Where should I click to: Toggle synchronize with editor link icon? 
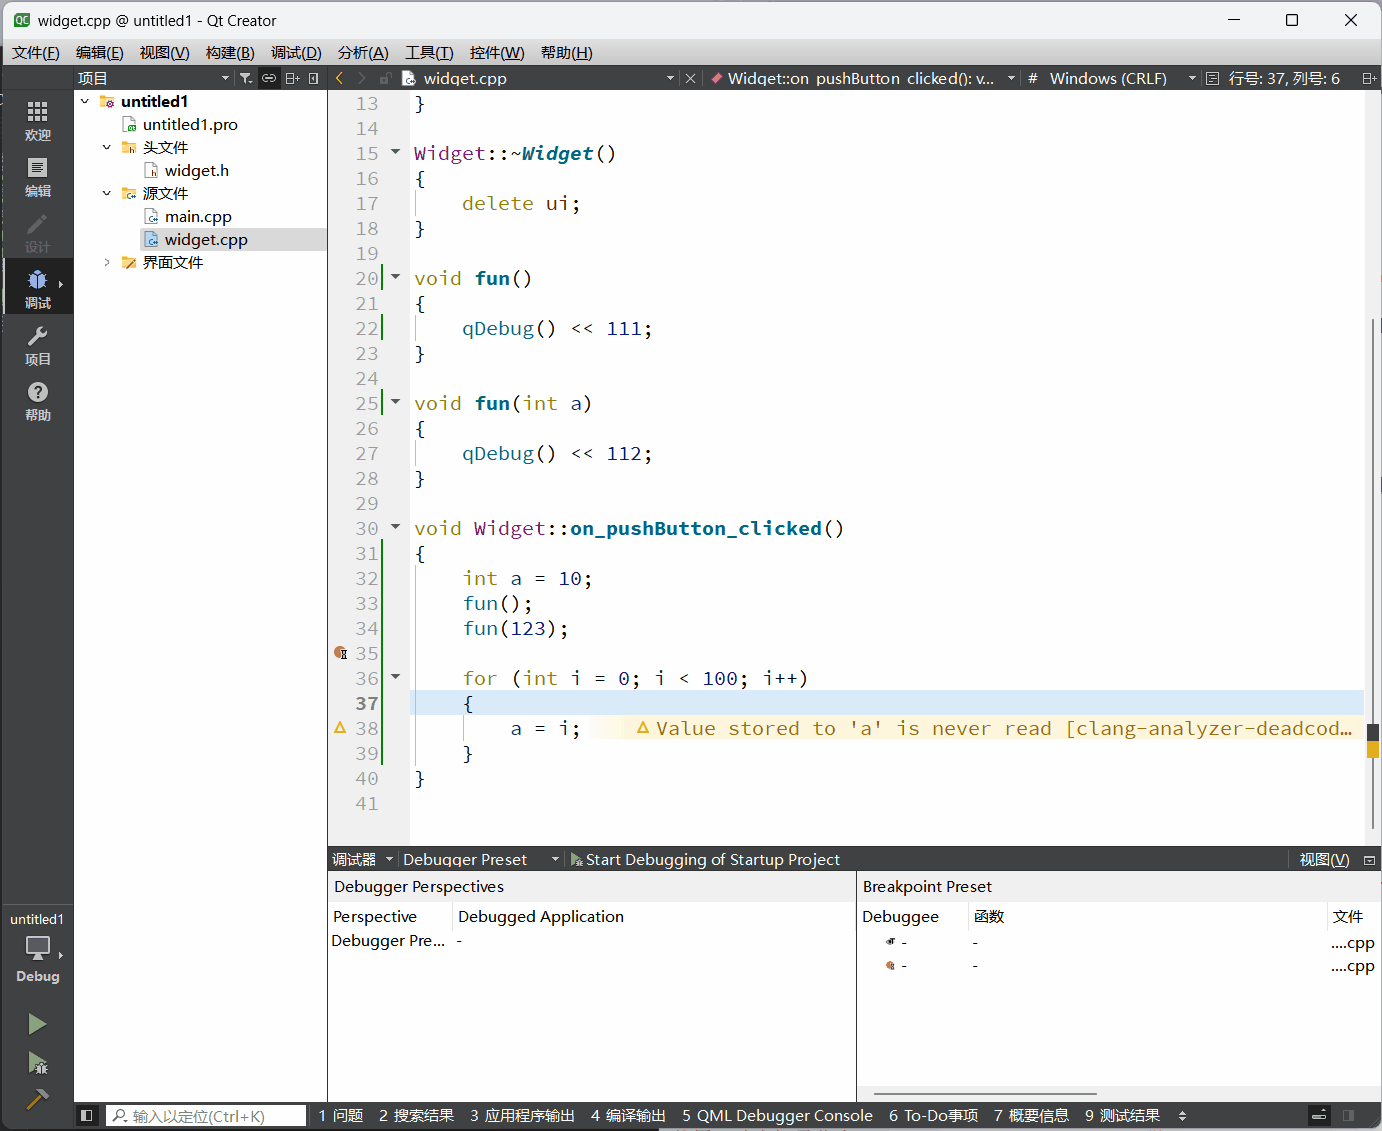[269, 78]
